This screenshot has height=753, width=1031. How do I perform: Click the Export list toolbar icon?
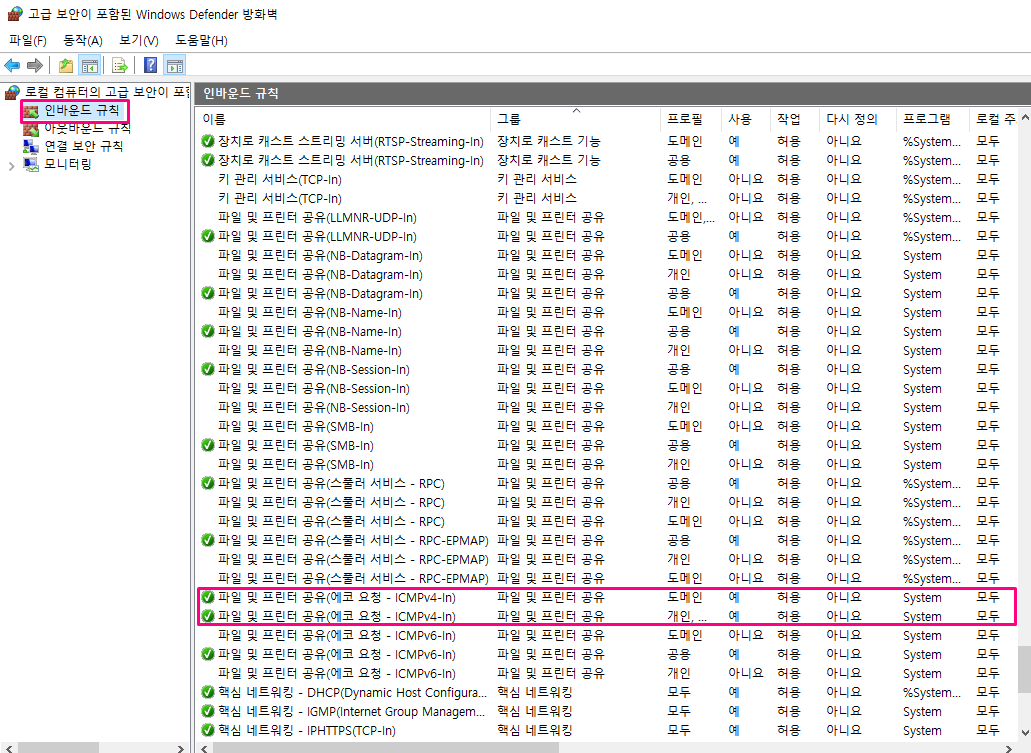[120, 65]
